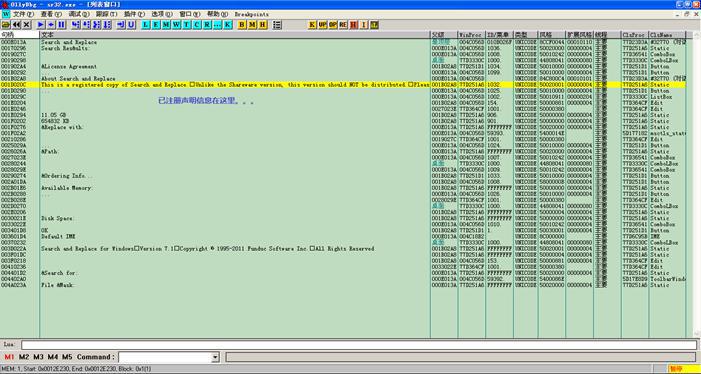Open the Log window with L icon
Image resolution: width=701 pixels, height=374 pixels.
pos(146,25)
